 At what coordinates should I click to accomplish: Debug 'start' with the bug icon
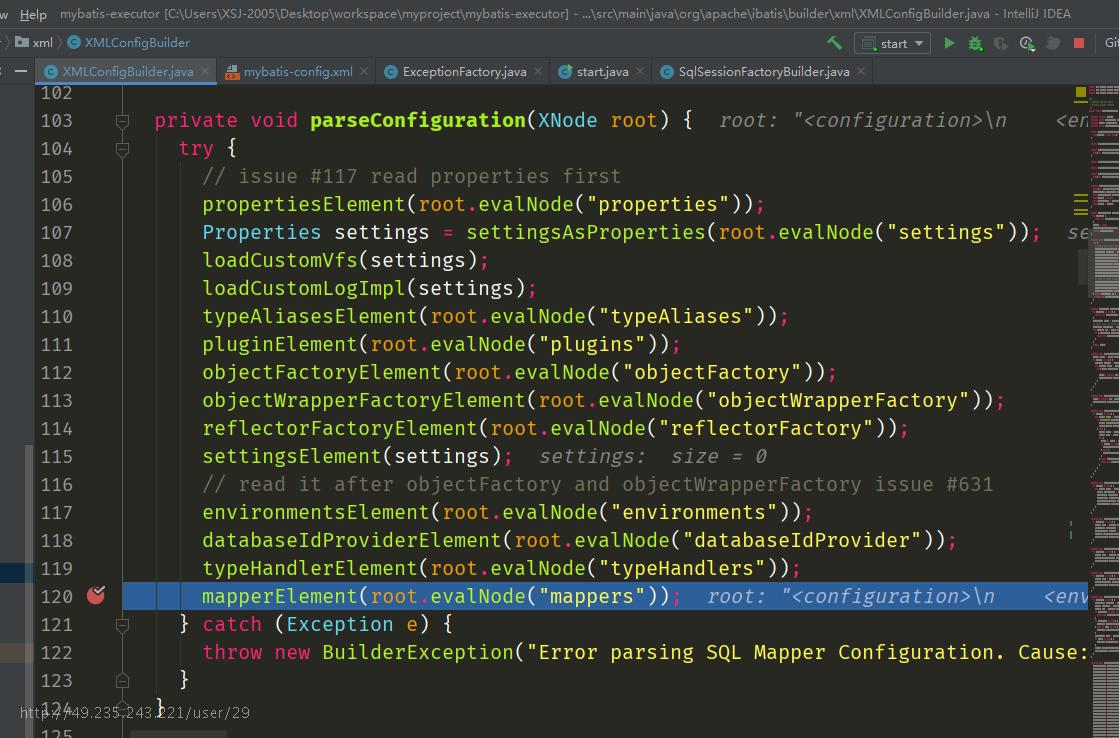pos(975,44)
